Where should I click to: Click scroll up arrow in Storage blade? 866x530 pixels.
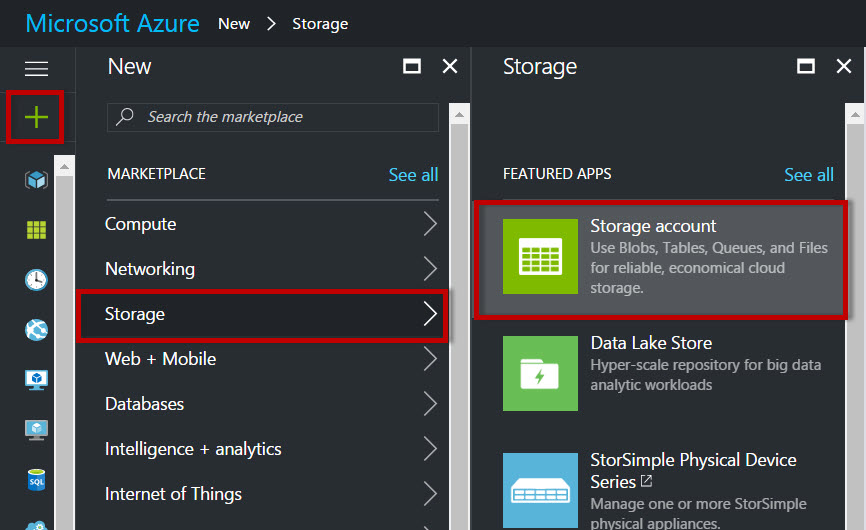coord(854,115)
